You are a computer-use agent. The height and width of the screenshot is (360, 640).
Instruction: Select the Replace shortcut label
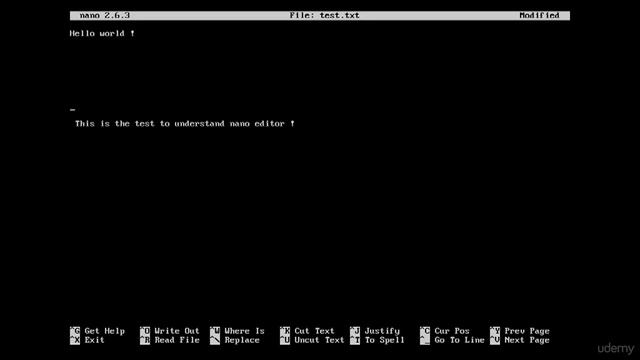click(235, 340)
